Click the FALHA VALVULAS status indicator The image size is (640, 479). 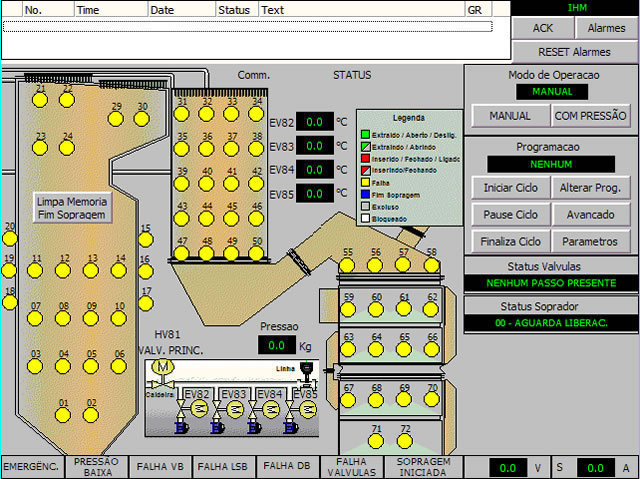351,467
